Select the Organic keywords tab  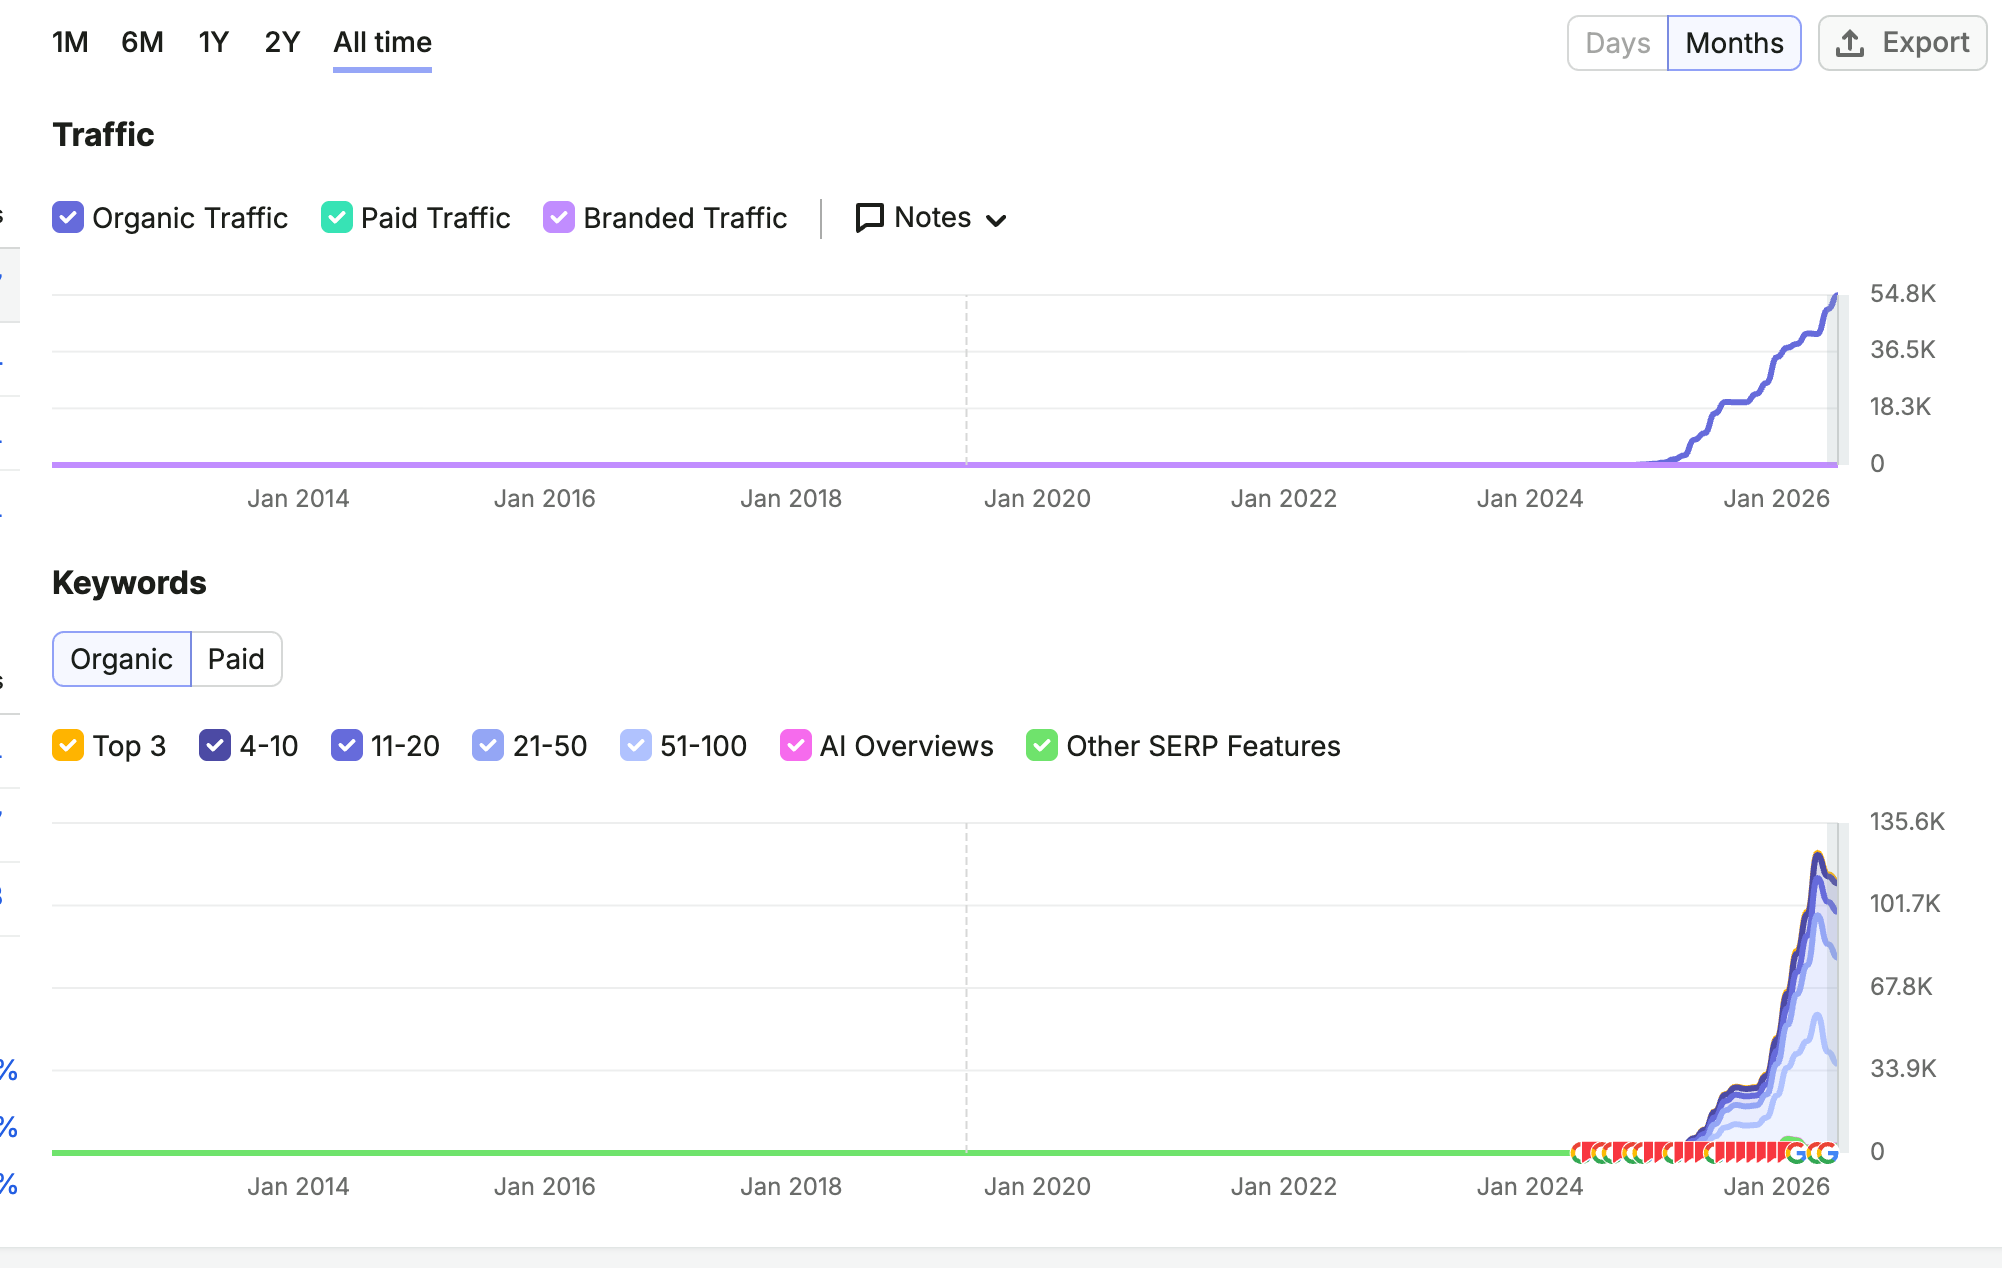click(x=121, y=659)
